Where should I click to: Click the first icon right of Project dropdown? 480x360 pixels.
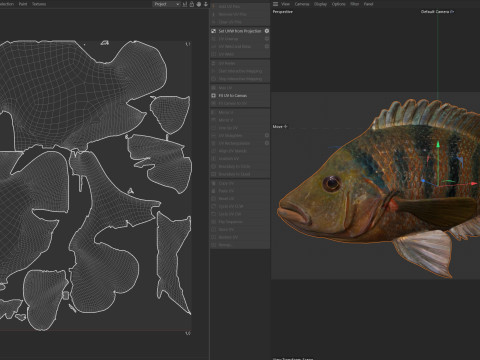(185, 4)
